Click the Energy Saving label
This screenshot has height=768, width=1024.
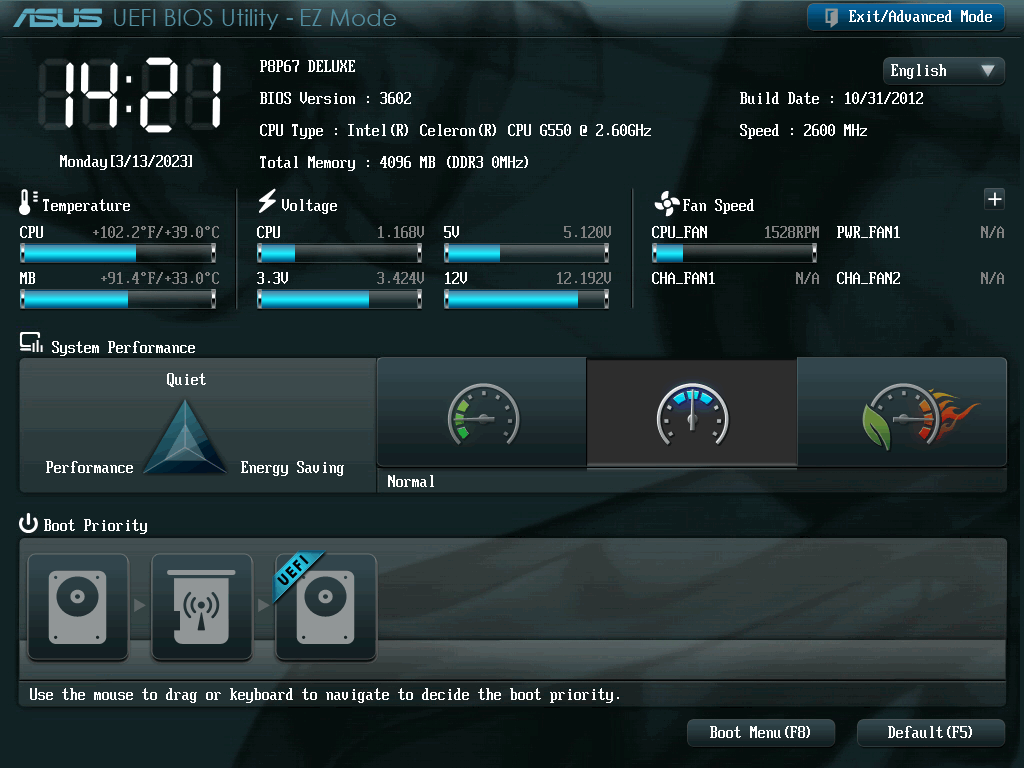coord(292,468)
